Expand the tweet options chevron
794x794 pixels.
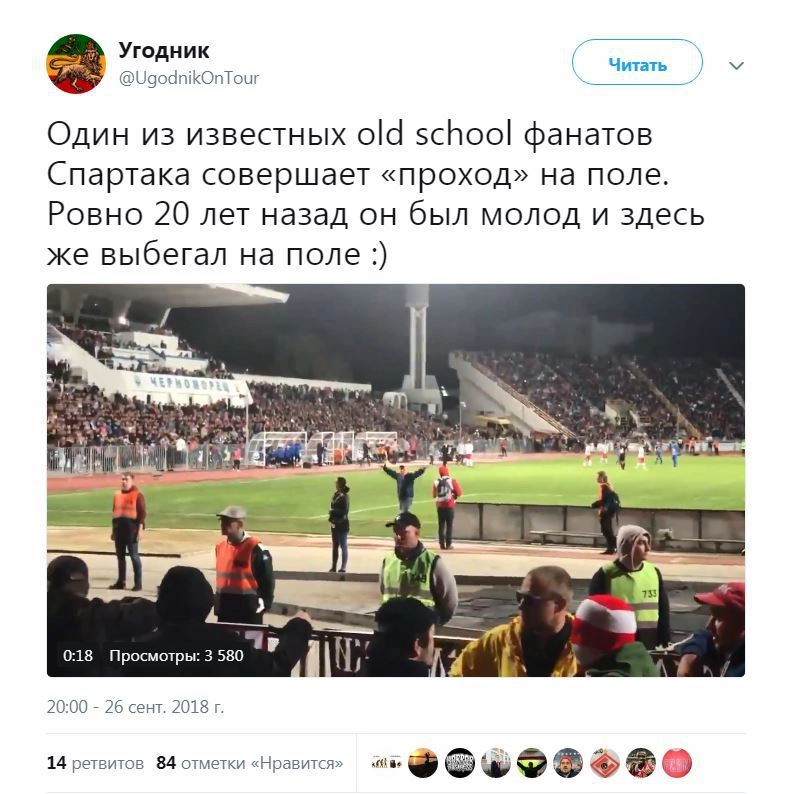click(x=736, y=65)
